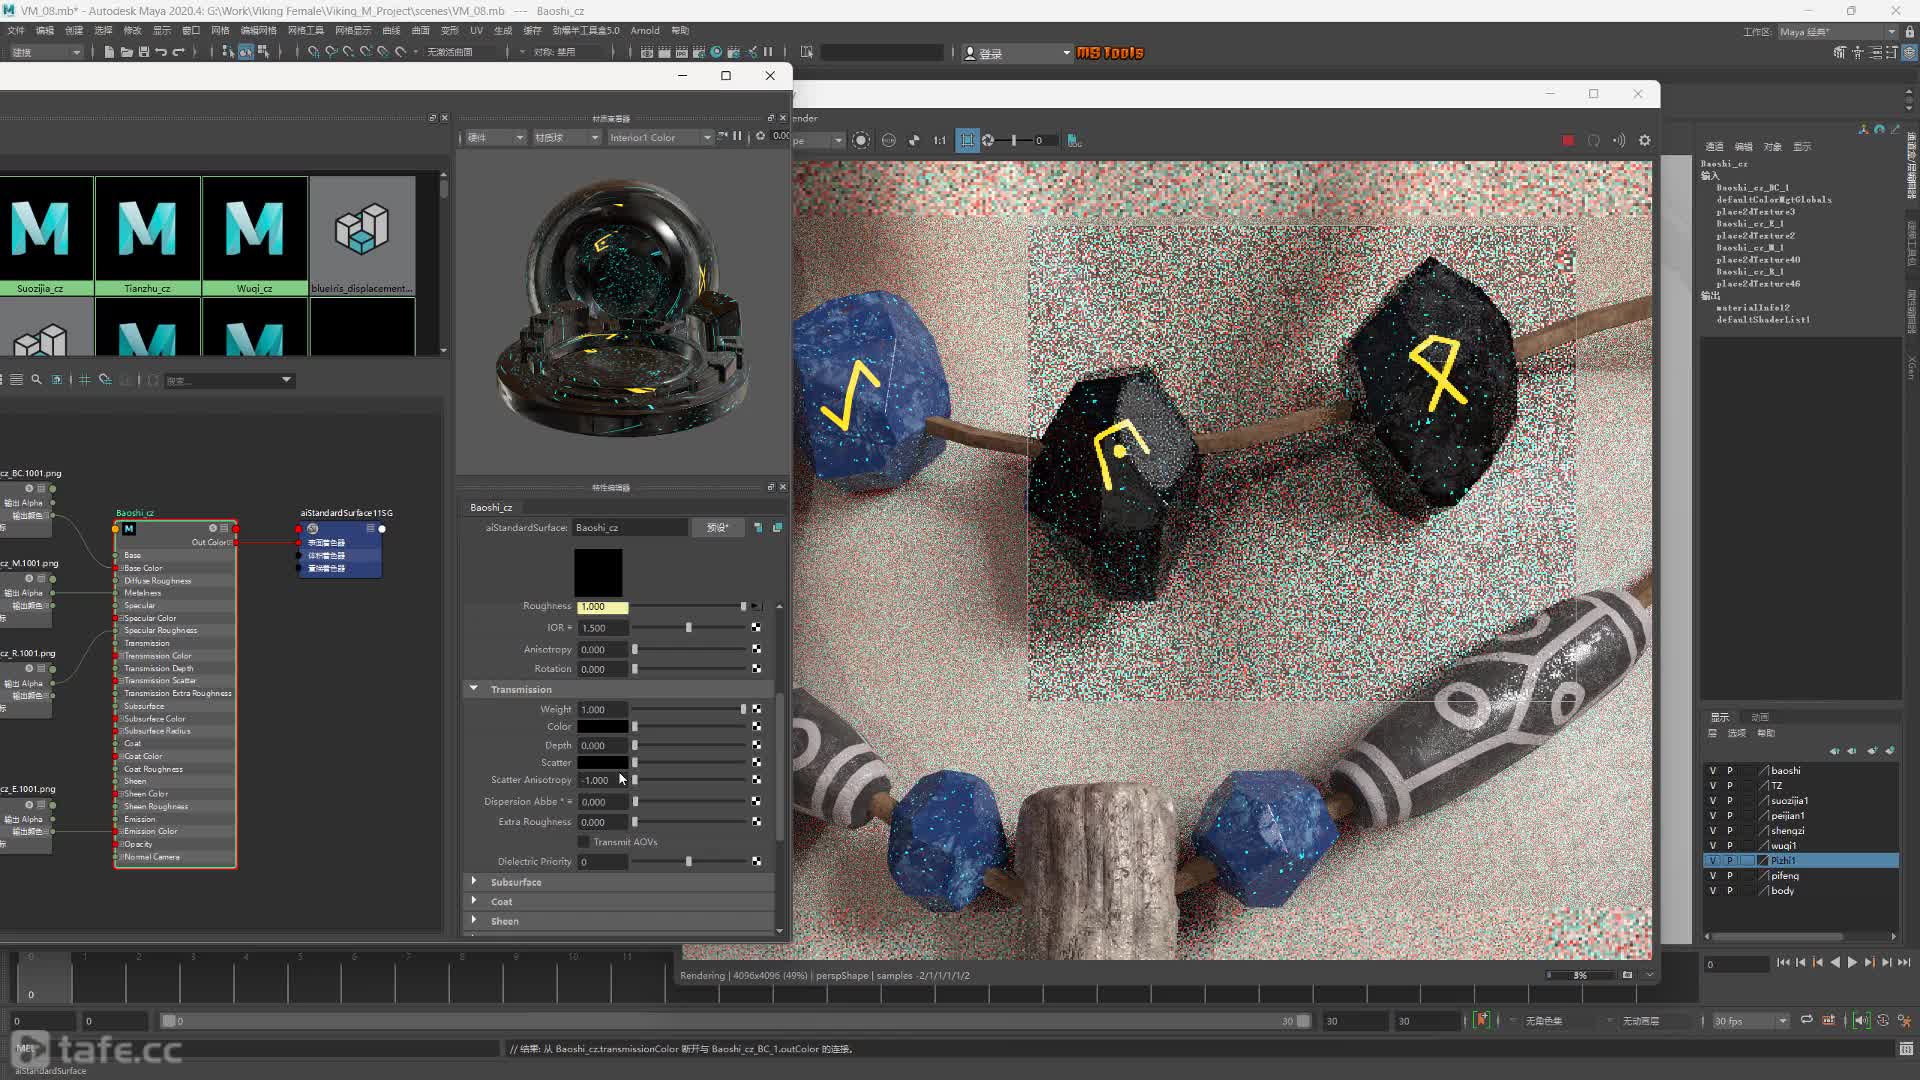Image resolution: width=1920 pixels, height=1080 pixels.
Task: Click the 预设 preset button in attribute editor
Action: pos(718,528)
